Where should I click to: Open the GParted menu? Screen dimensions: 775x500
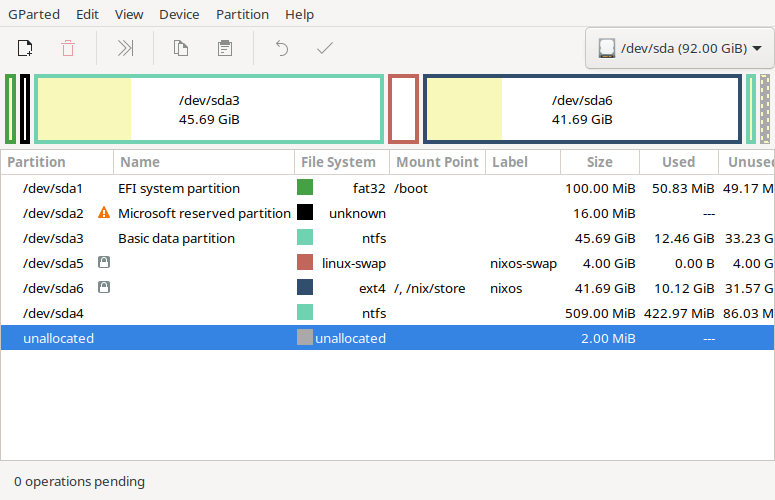[x=34, y=15]
